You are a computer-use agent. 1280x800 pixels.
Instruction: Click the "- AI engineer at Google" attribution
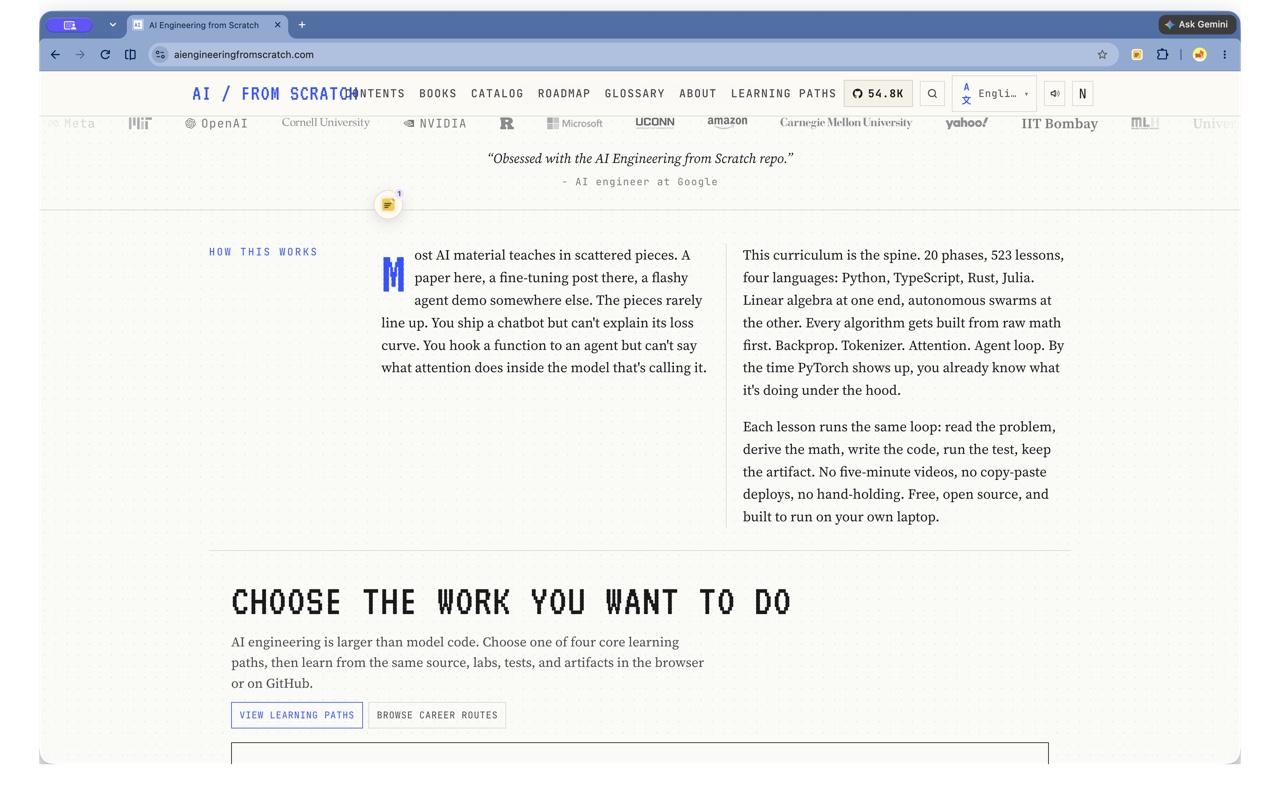[x=640, y=182]
